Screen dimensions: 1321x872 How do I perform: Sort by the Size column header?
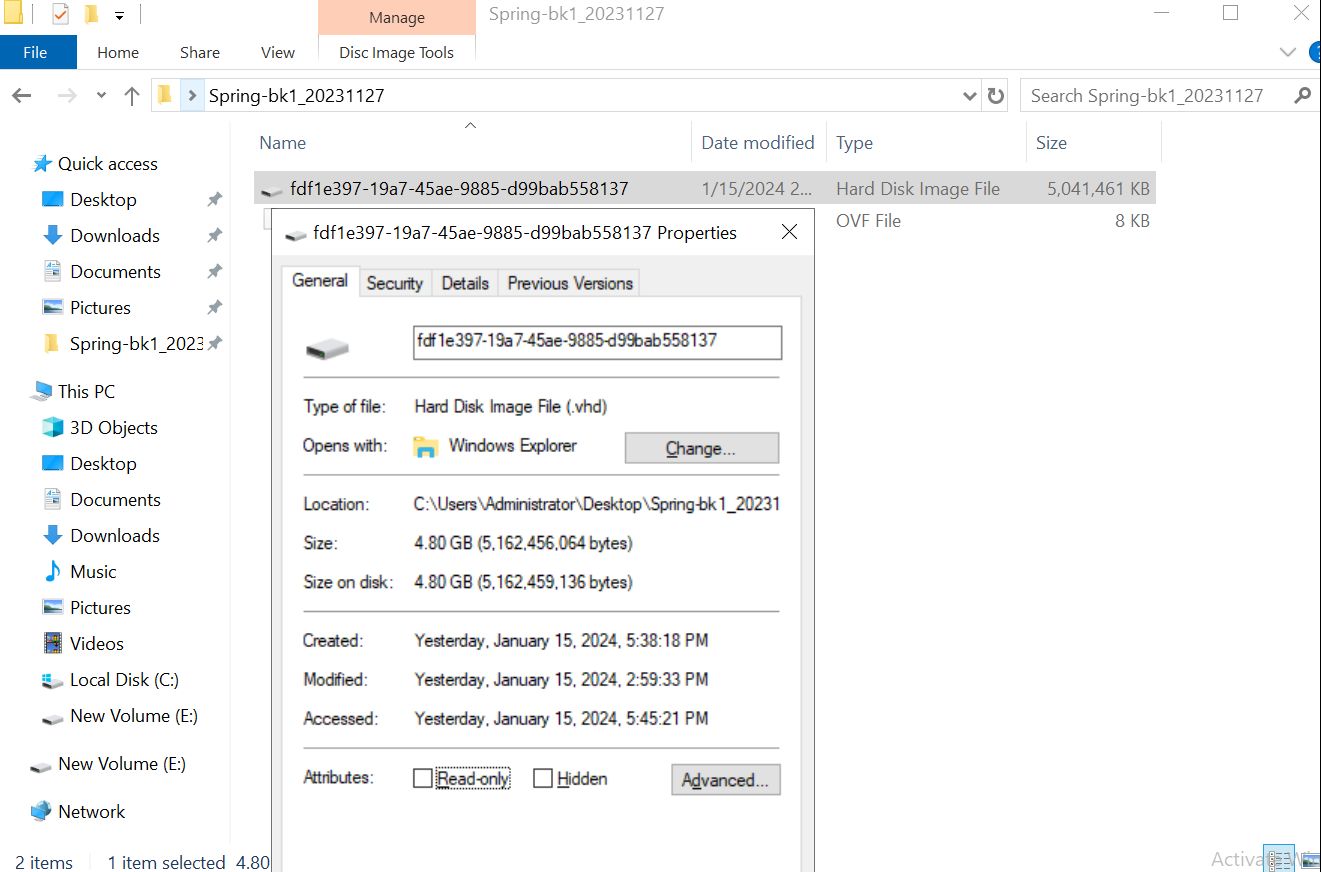point(1093,143)
